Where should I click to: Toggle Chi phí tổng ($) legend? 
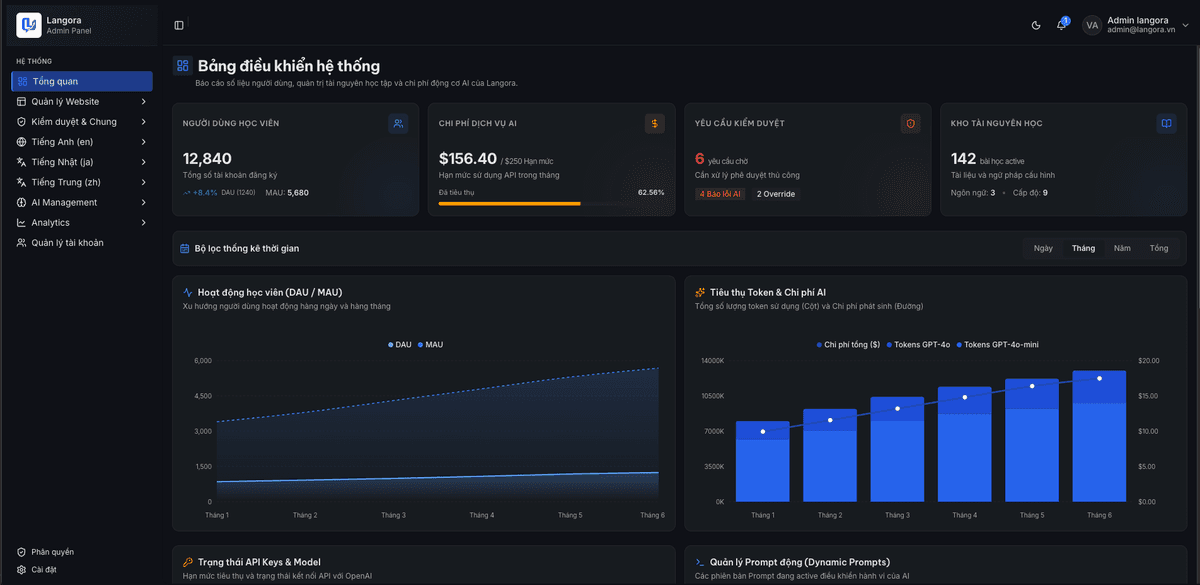tap(848, 344)
